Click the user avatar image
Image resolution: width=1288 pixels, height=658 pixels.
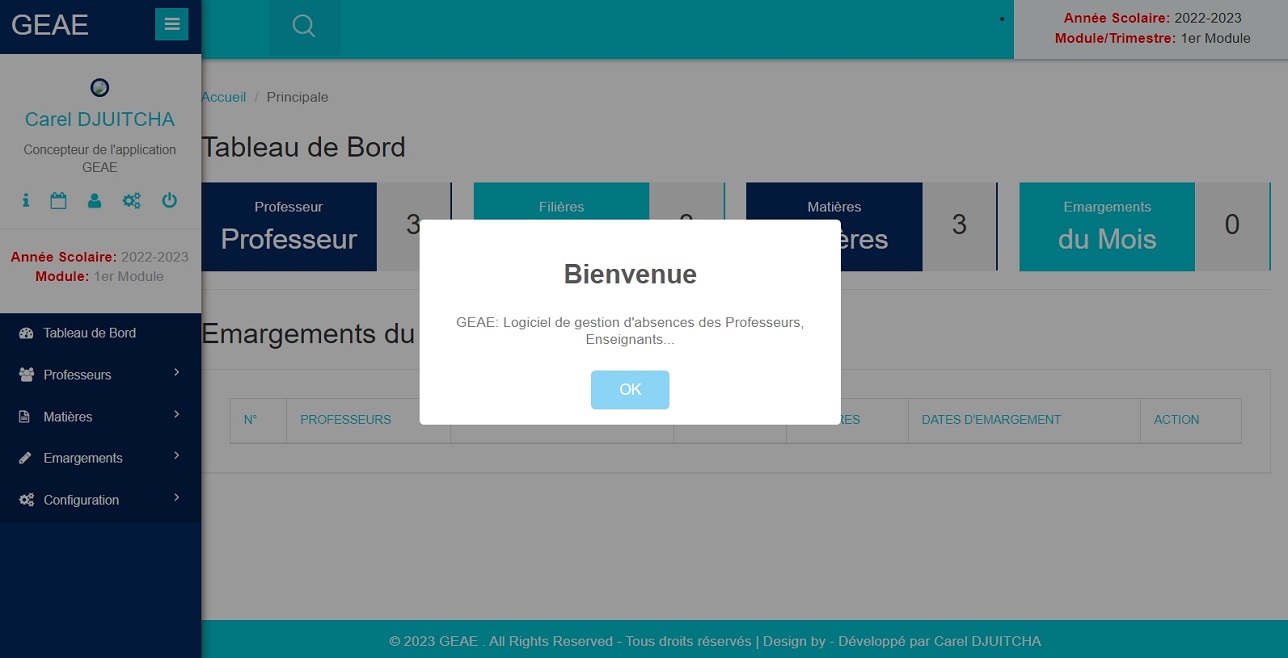tap(100, 88)
